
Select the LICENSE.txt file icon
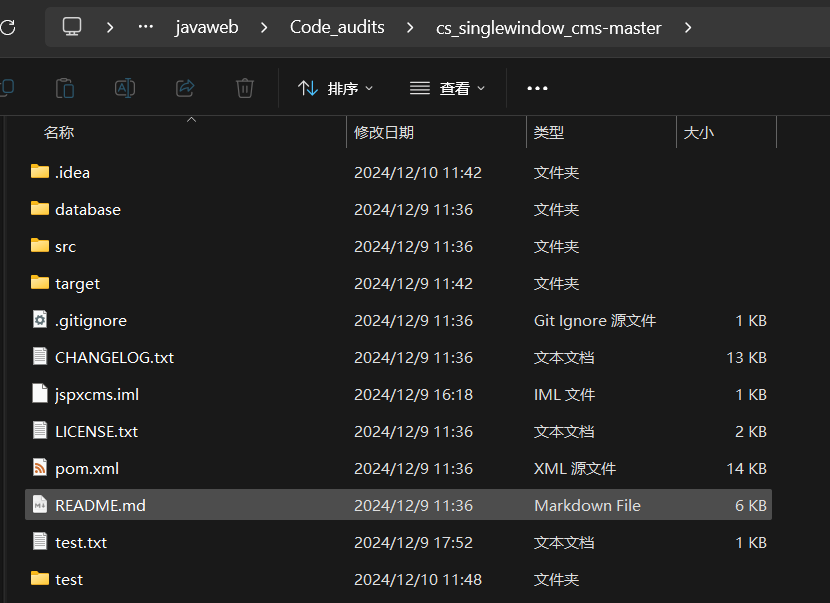[x=40, y=430]
